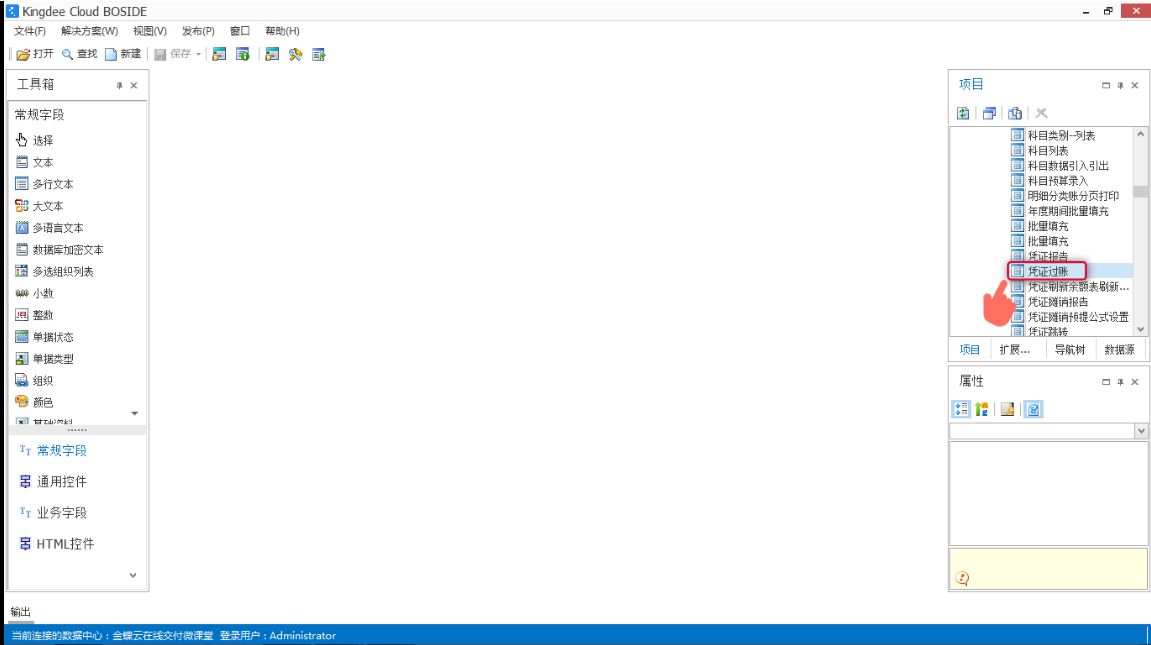Select the 颜色 color field in toolbox
Image resolution: width=1151 pixels, height=645 pixels.
42,402
